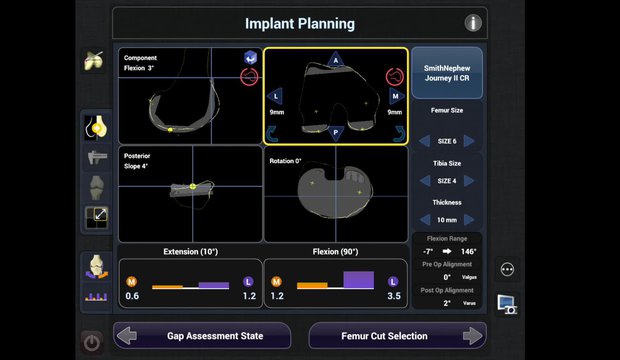Screen dimensions: 620x360
Task: Open the caliper measurement tool icon
Action: click(x=96, y=157)
